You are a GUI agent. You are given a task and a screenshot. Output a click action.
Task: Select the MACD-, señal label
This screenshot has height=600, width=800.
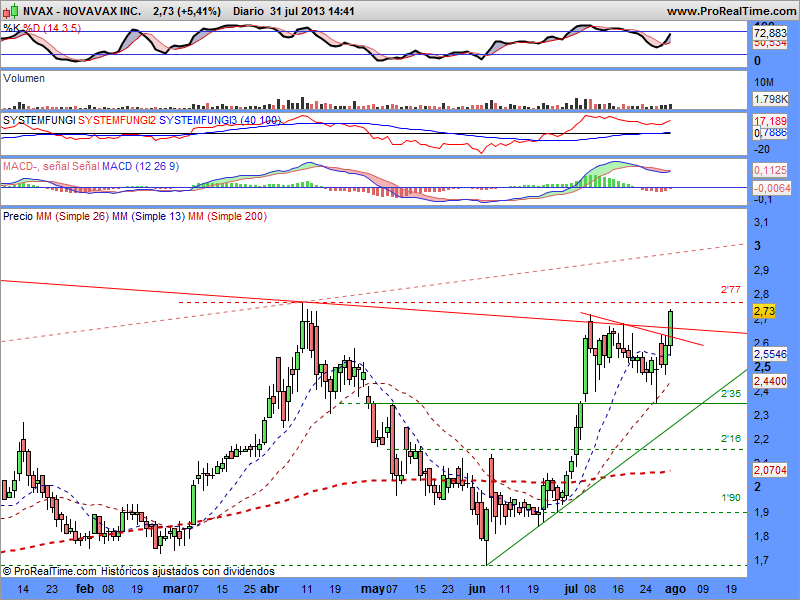point(37,166)
